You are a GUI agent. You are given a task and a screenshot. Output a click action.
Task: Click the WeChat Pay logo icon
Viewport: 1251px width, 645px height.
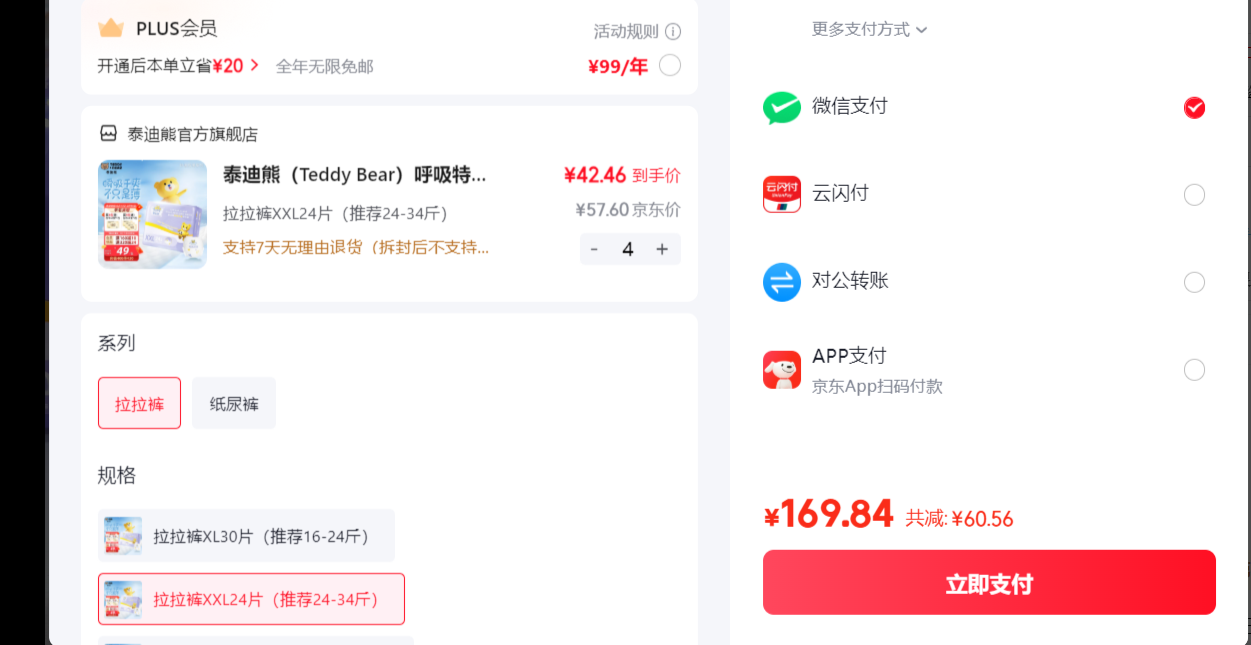click(x=782, y=107)
